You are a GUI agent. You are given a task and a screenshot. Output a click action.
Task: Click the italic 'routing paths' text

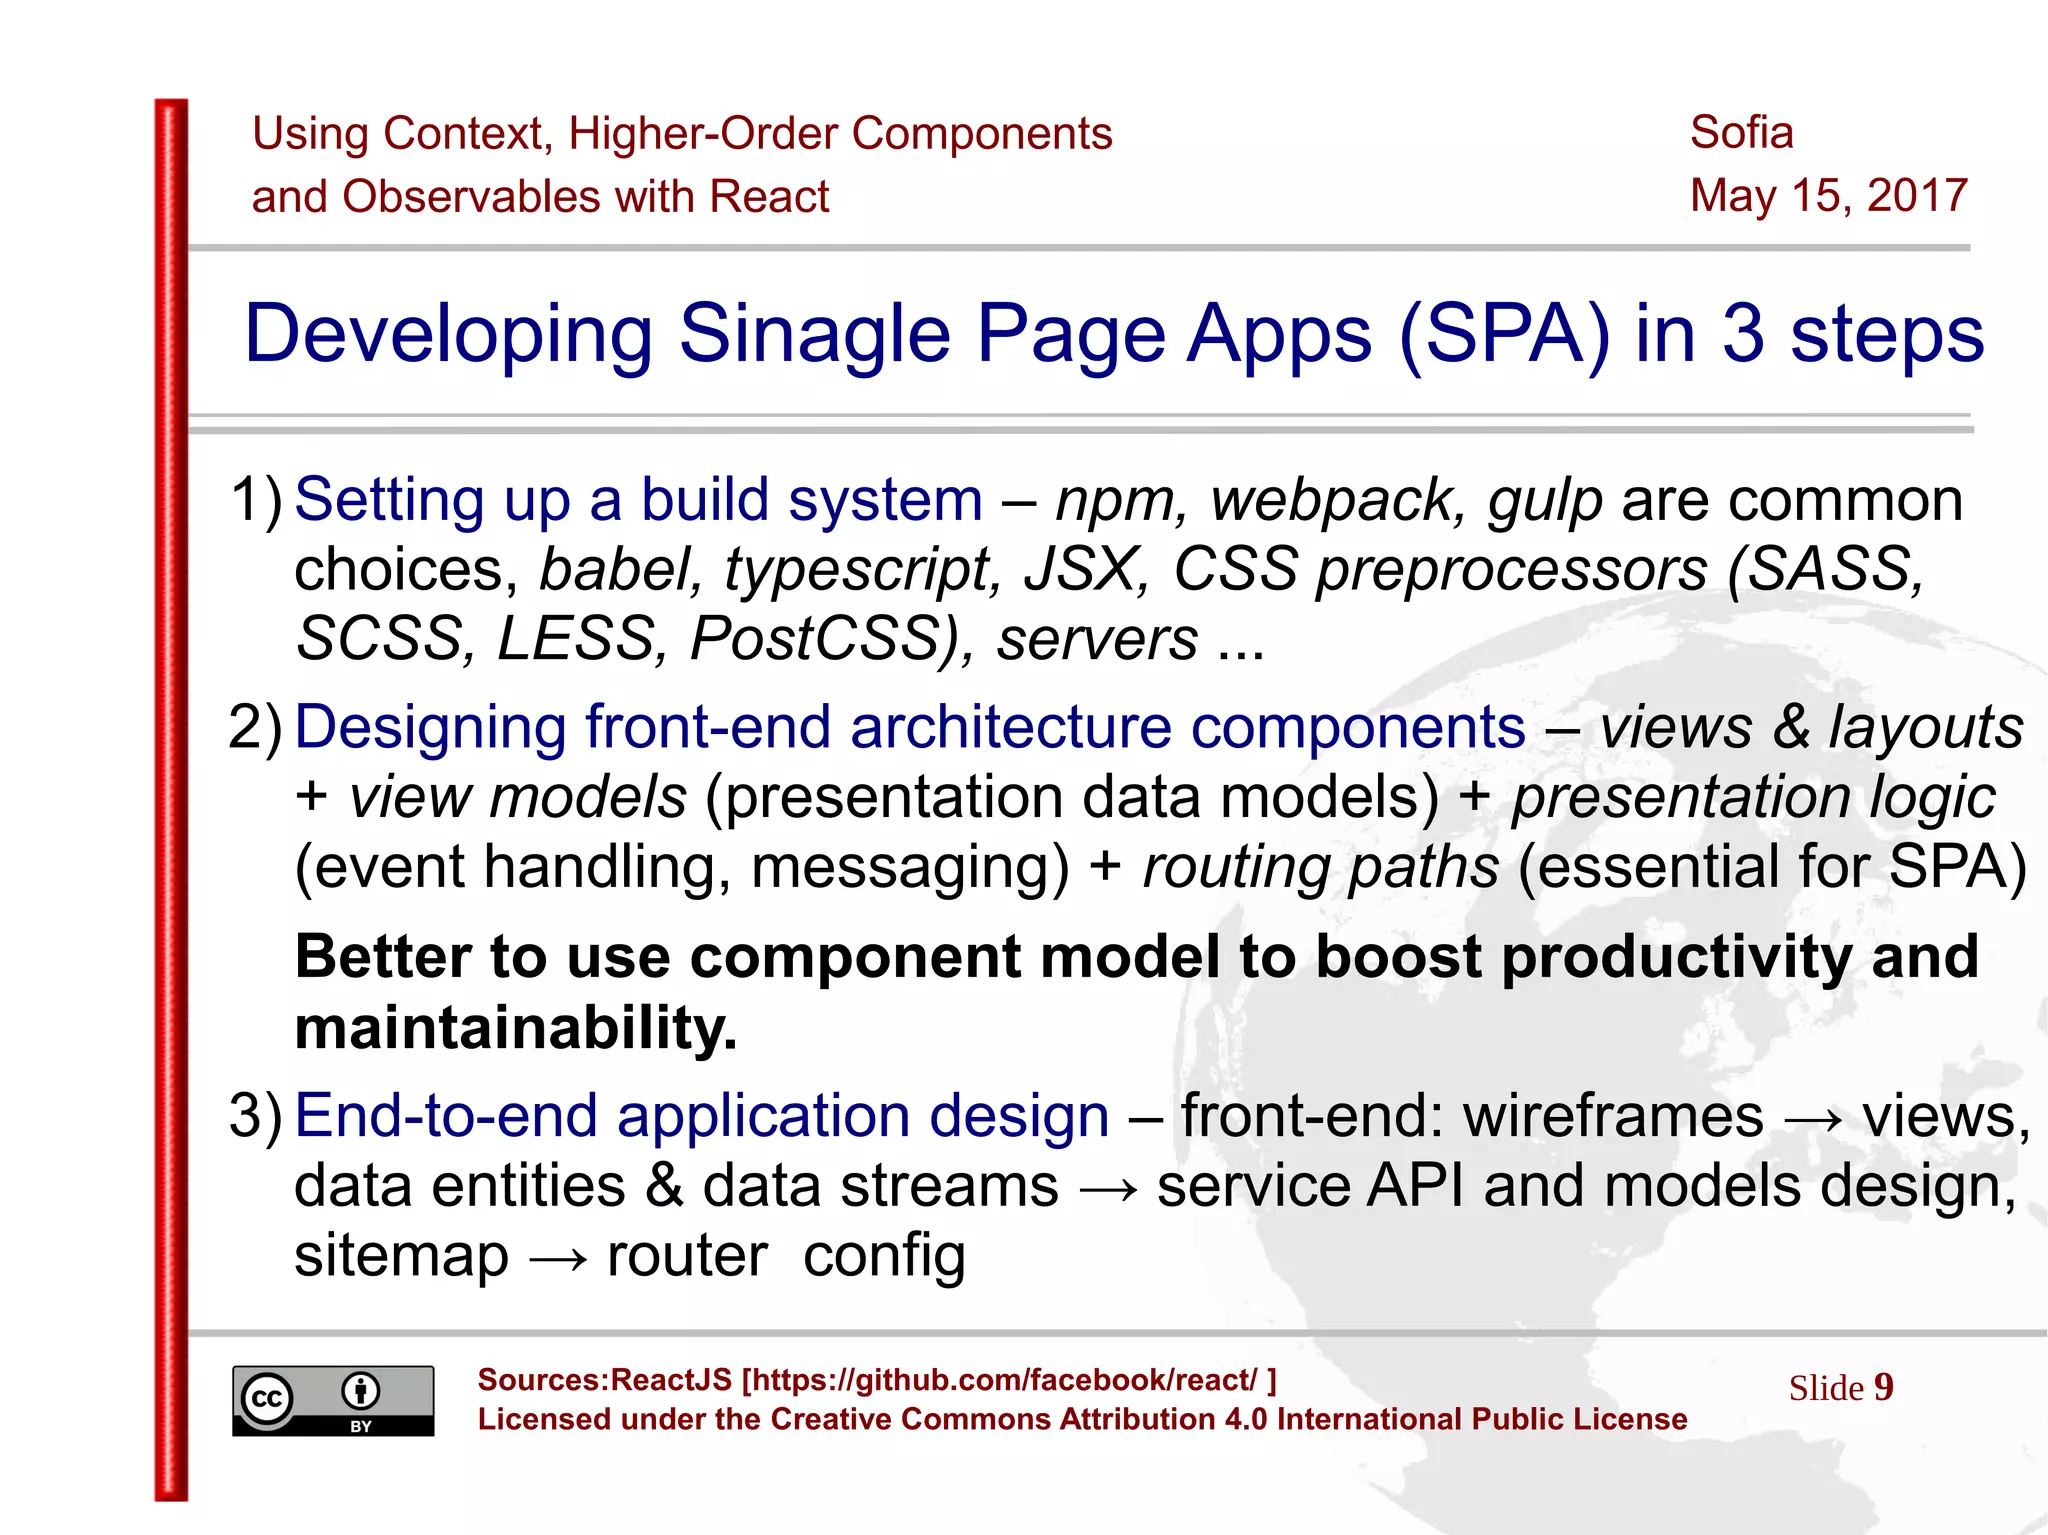coord(1320,866)
